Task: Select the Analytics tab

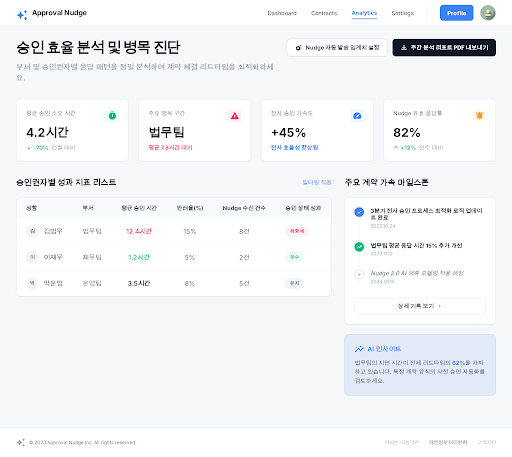Action: pyautogui.click(x=364, y=13)
